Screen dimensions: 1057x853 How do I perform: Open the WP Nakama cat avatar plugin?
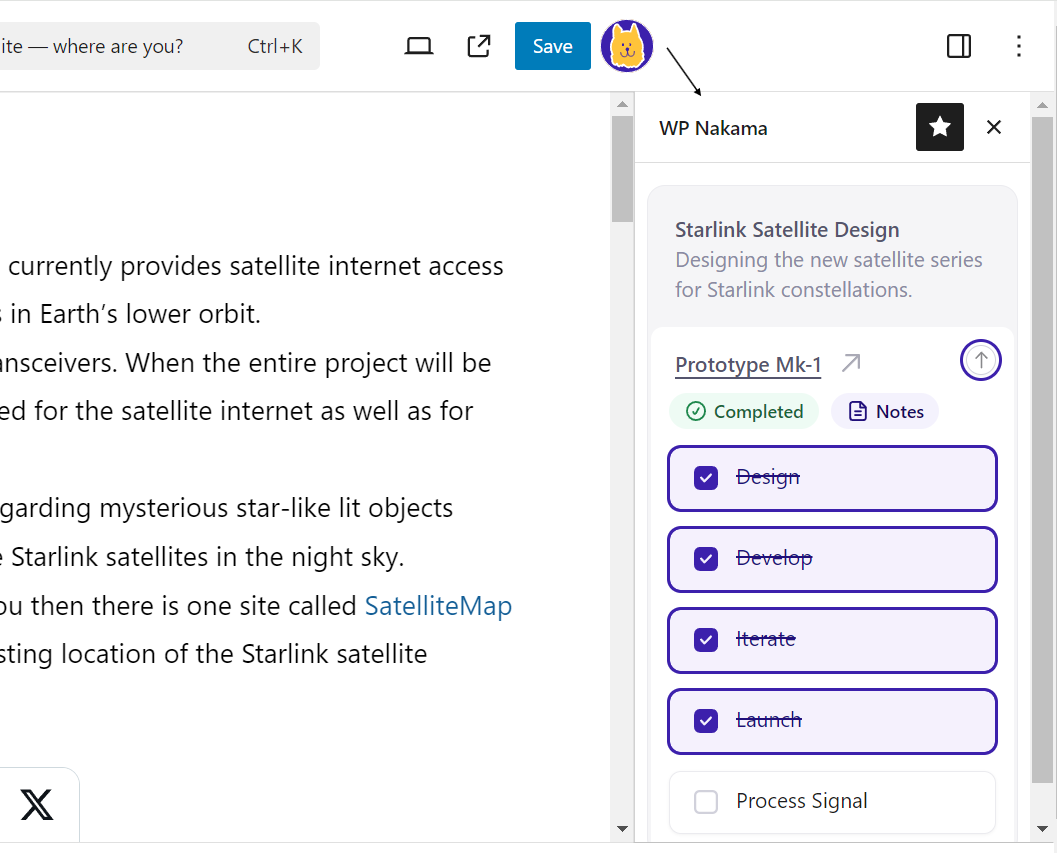627,46
